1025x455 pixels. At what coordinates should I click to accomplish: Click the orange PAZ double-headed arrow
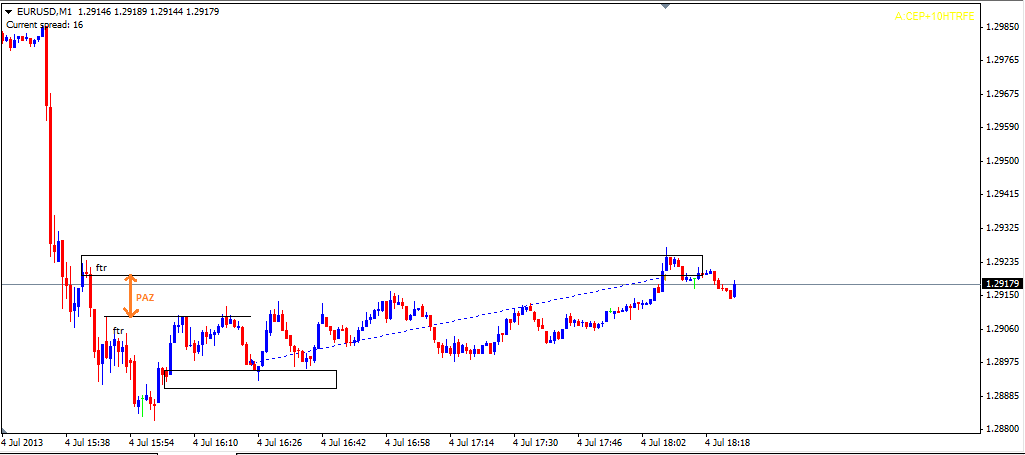129,296
